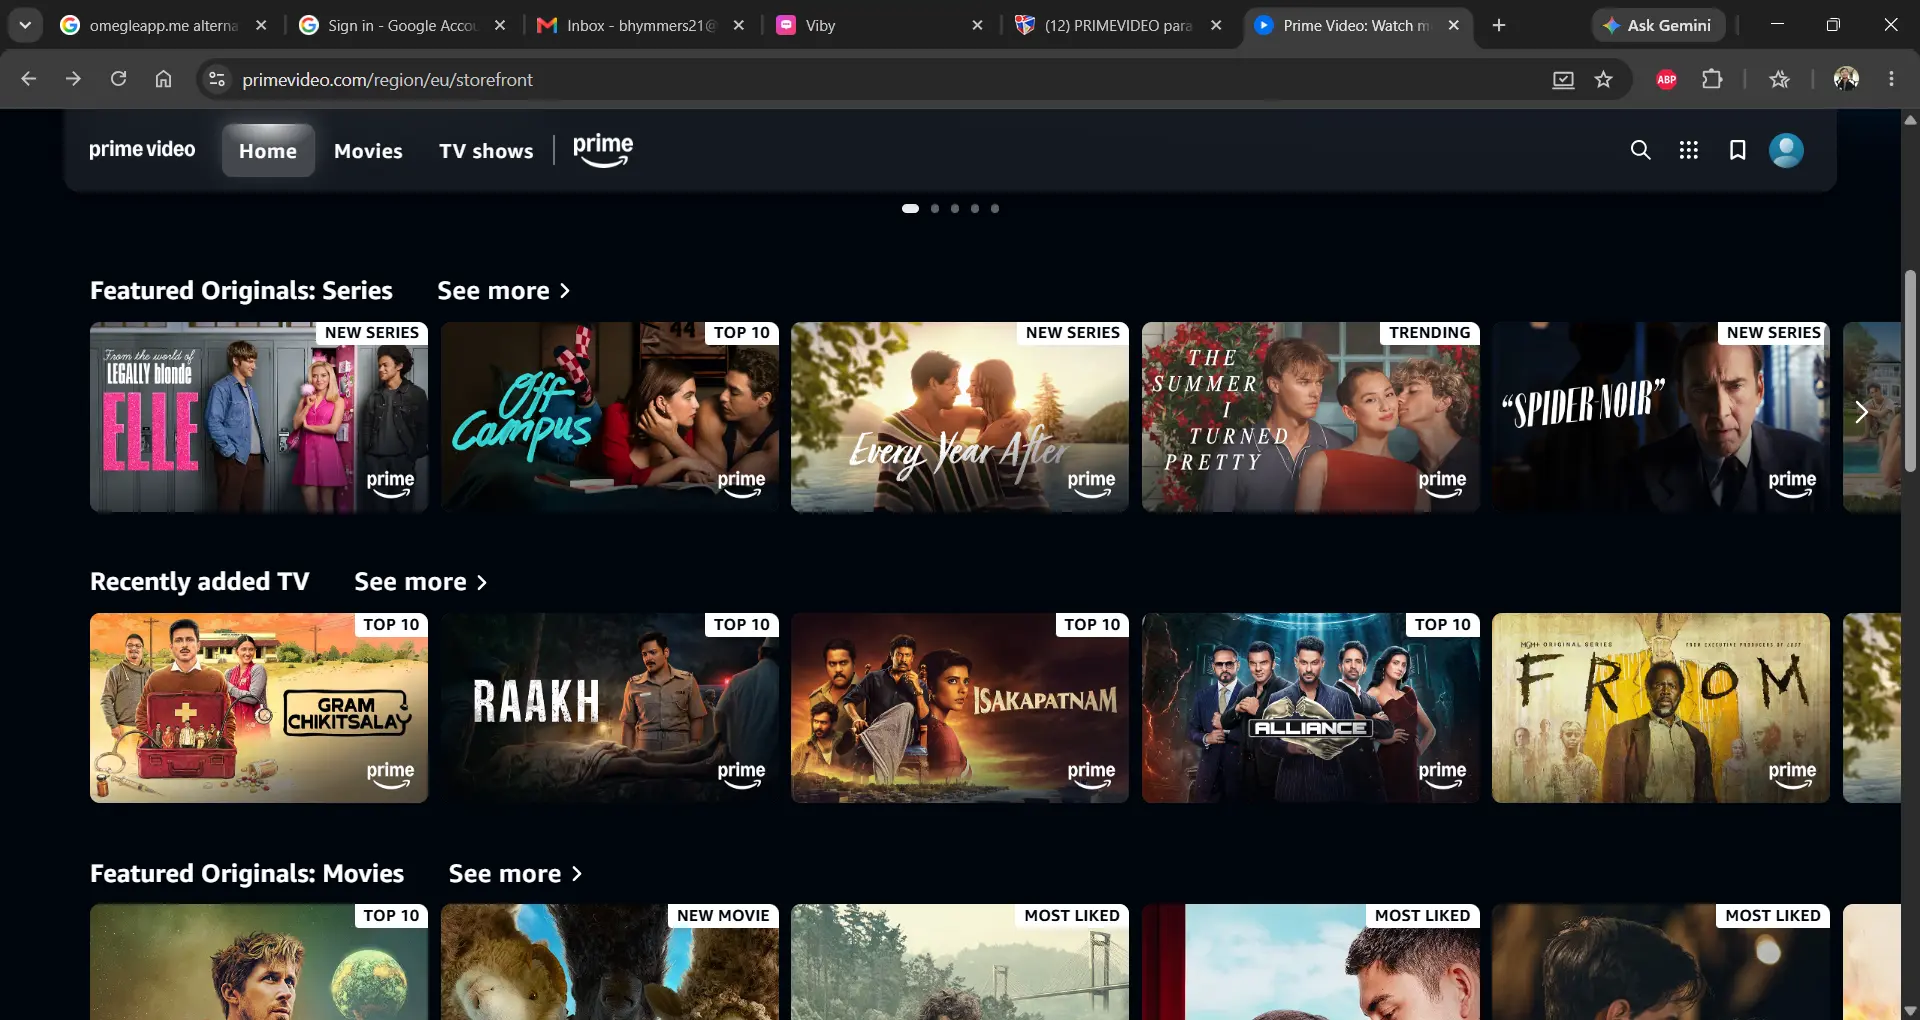Bookmark this page with star icon
1920x1020 pixels.
point(1604,79)
